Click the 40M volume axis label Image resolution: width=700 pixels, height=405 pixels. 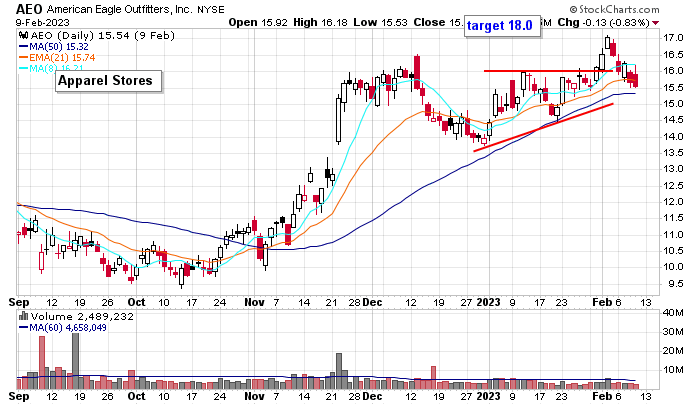tap(673, 313)
